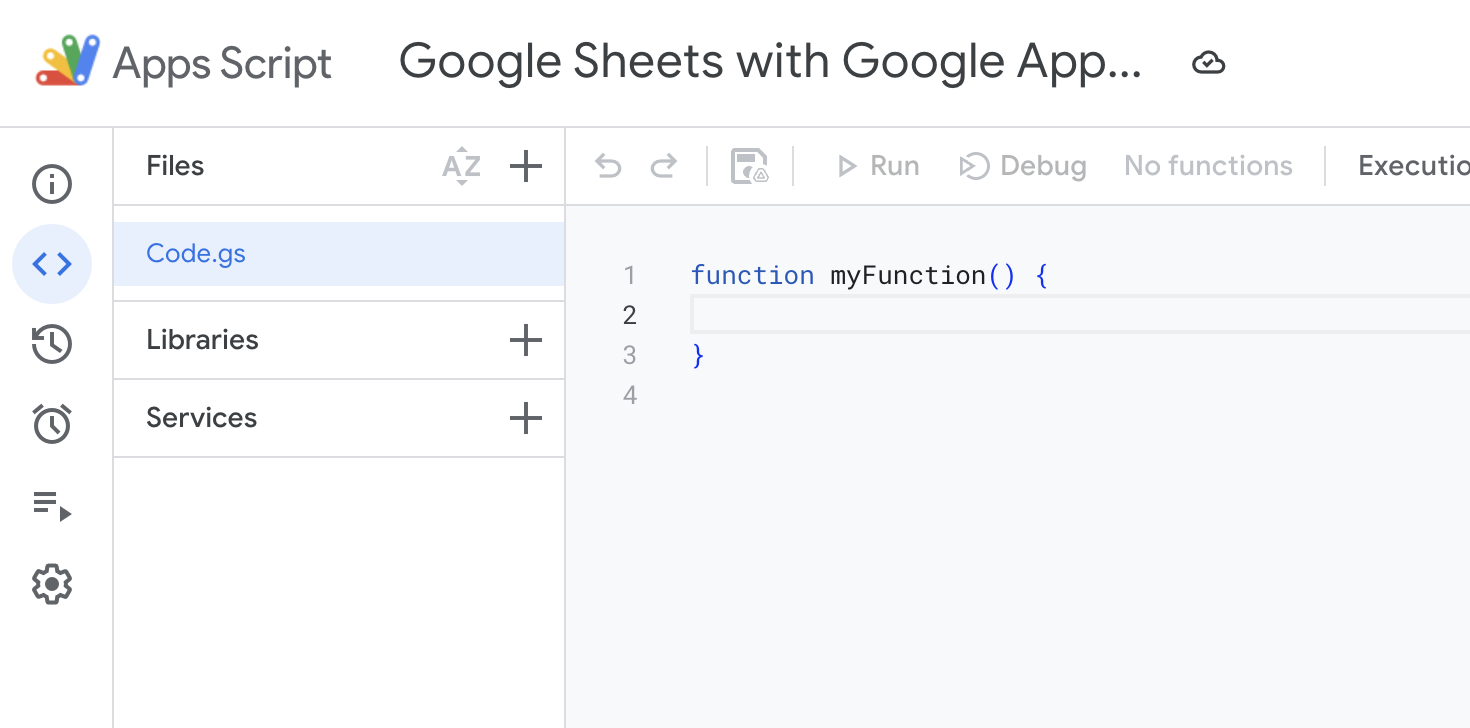Image resolution: width=1470 pixels, height=728 pixels.
Task: Select the Editor code icon in sidebar
Action: click(52, 264)
